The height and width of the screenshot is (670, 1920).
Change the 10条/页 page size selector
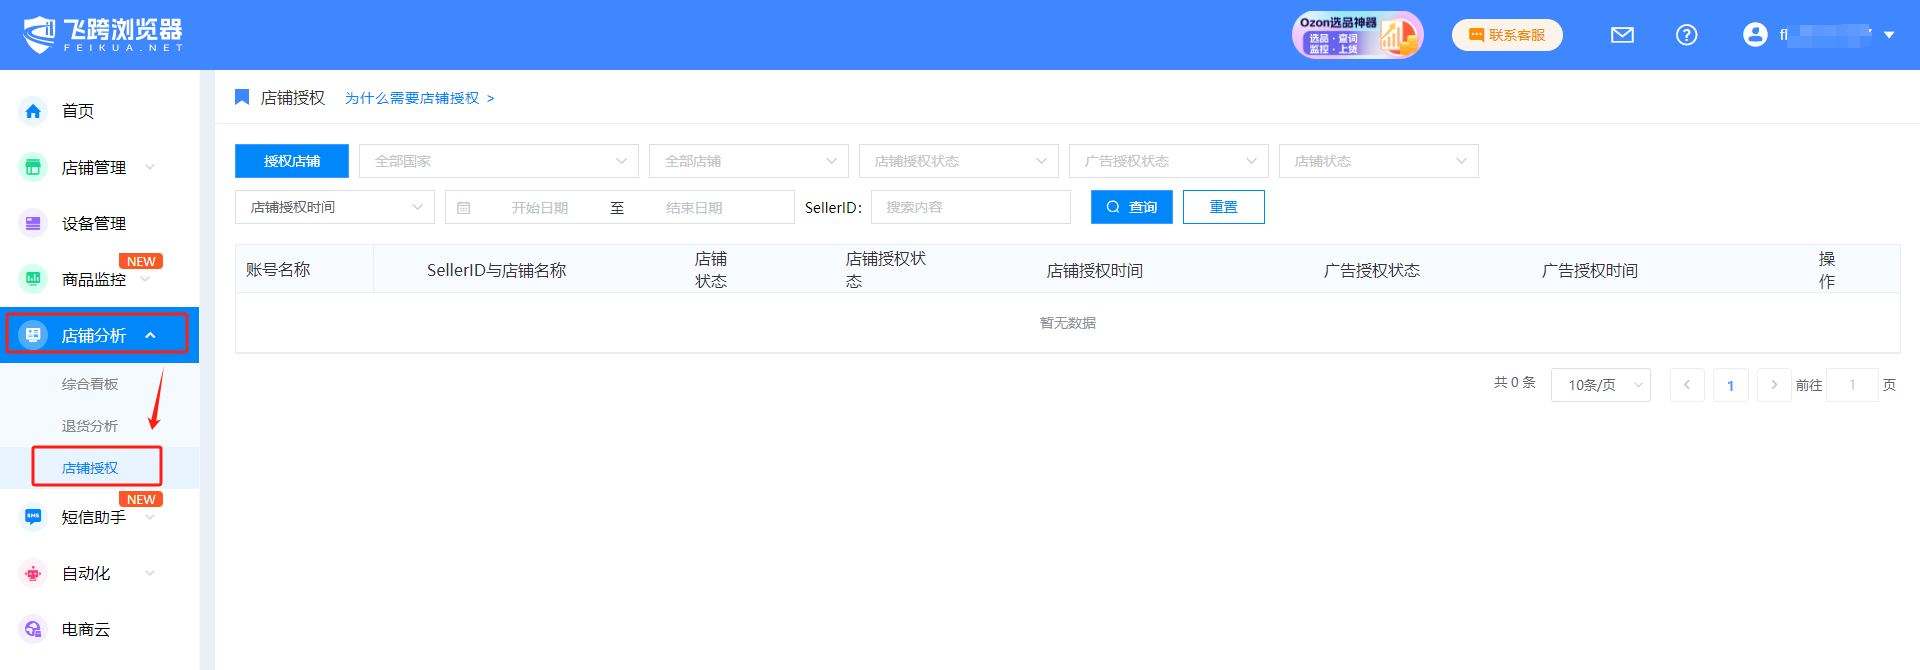[1600, 385]
